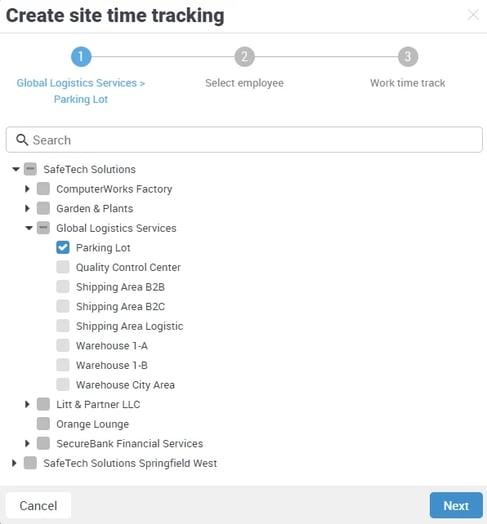Toggle the Orange Lounge checkbox

[43, 424]
